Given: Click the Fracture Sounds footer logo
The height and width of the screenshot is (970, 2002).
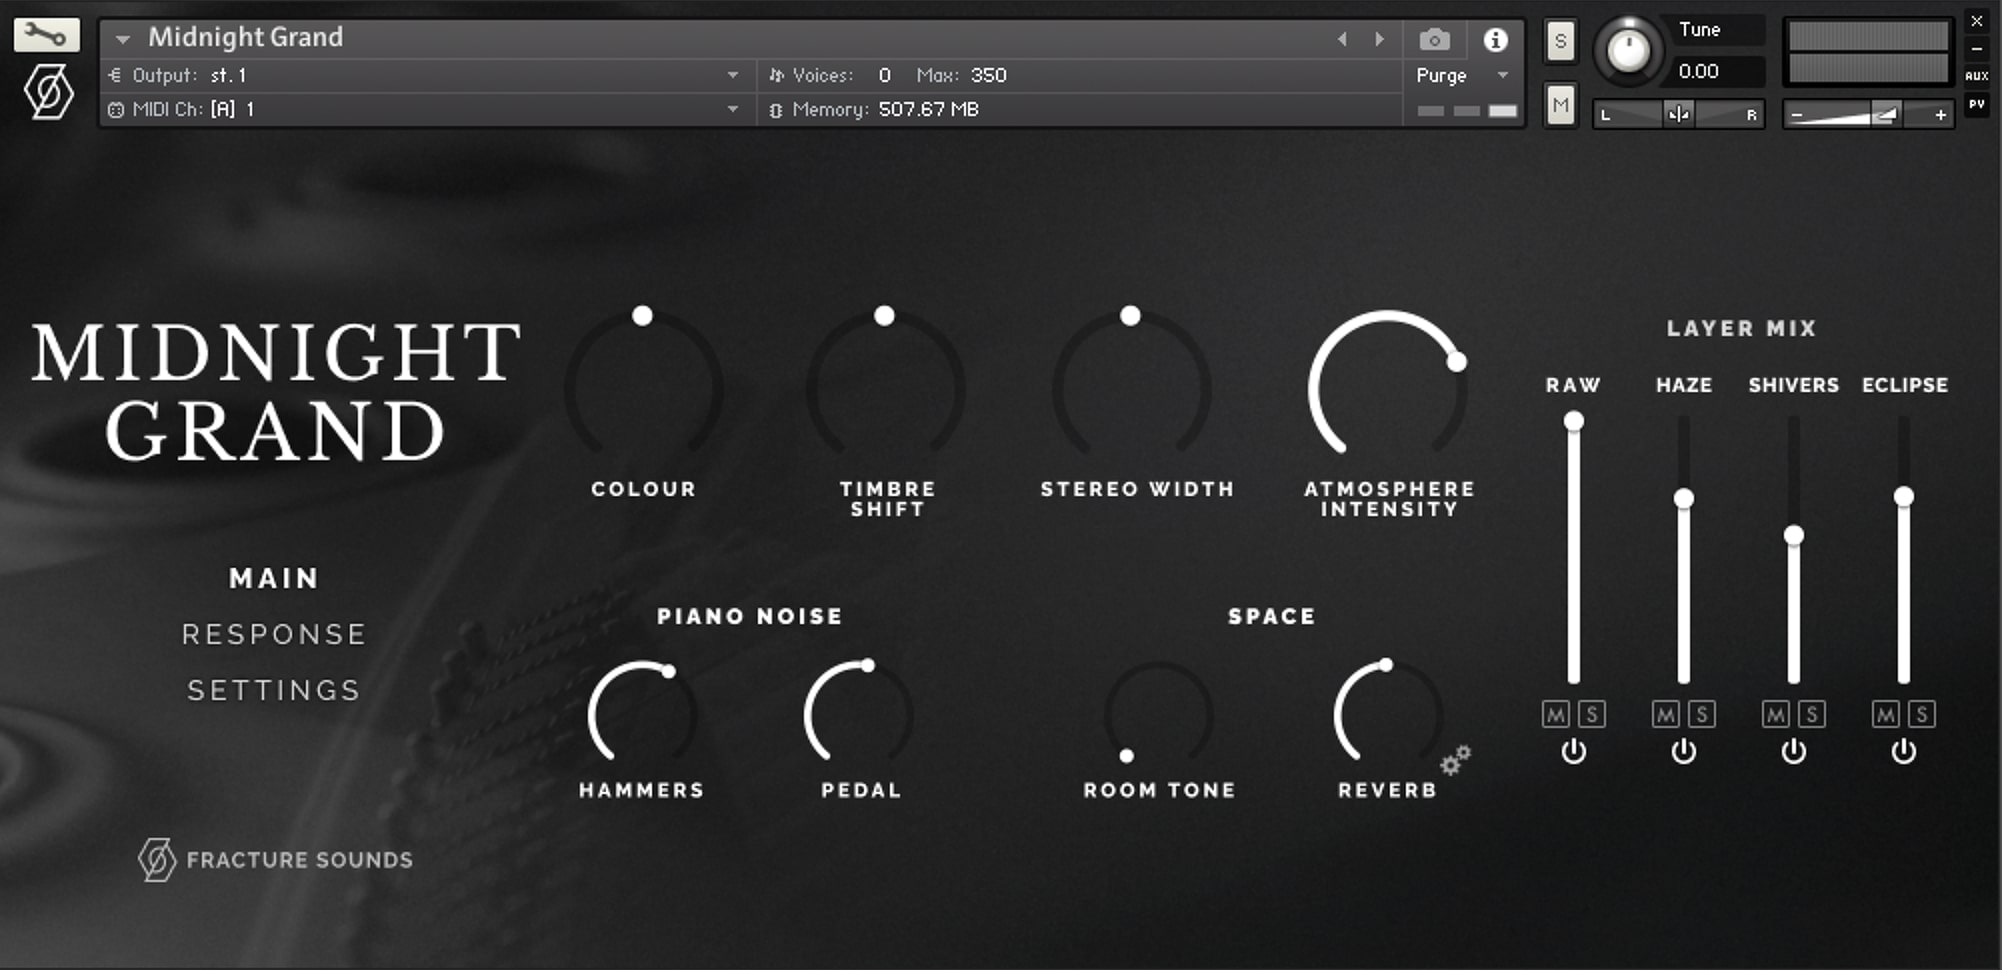Looking at the screenshot, I should [x=275, y=860].
